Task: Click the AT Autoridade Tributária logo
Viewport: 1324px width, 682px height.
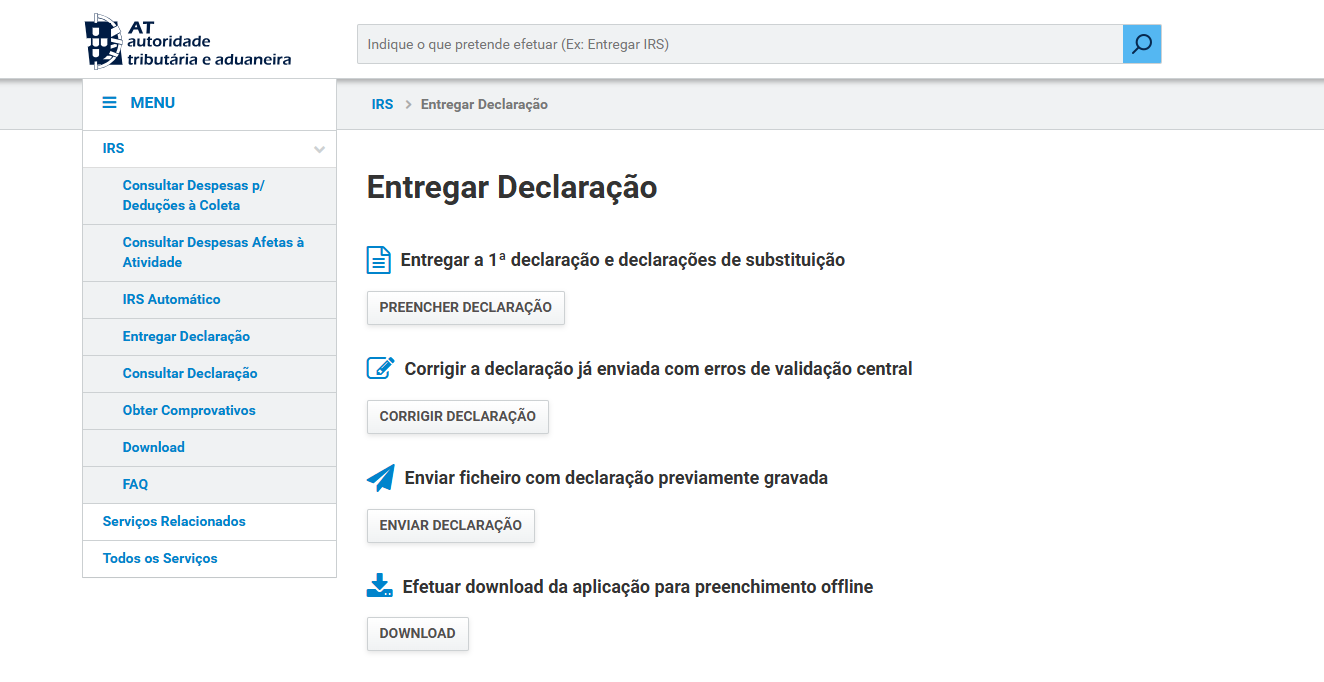Action: (x=188, y=42)
